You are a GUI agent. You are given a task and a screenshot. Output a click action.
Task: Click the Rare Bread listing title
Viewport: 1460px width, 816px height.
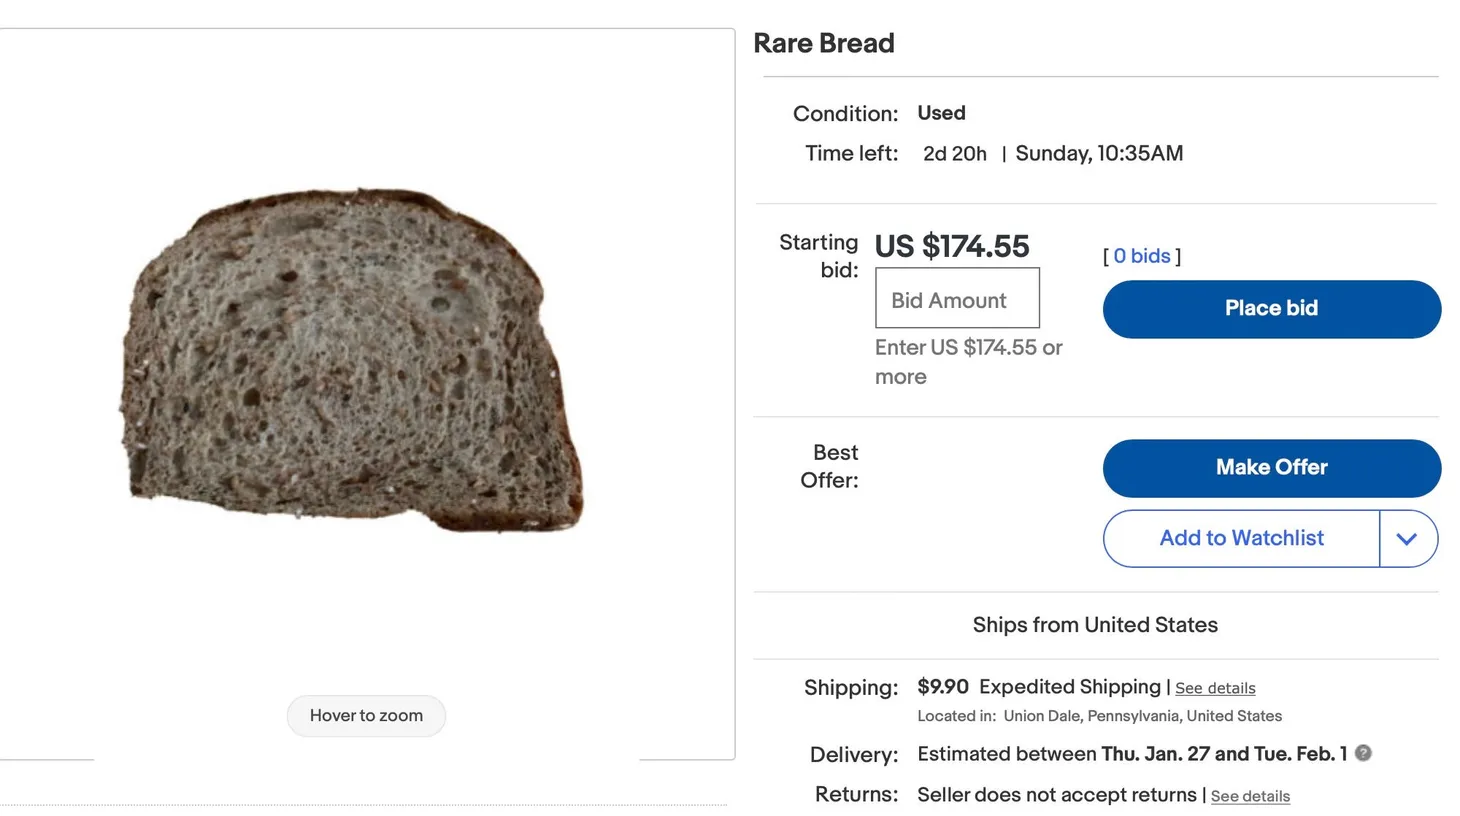(x=823, y=43)
